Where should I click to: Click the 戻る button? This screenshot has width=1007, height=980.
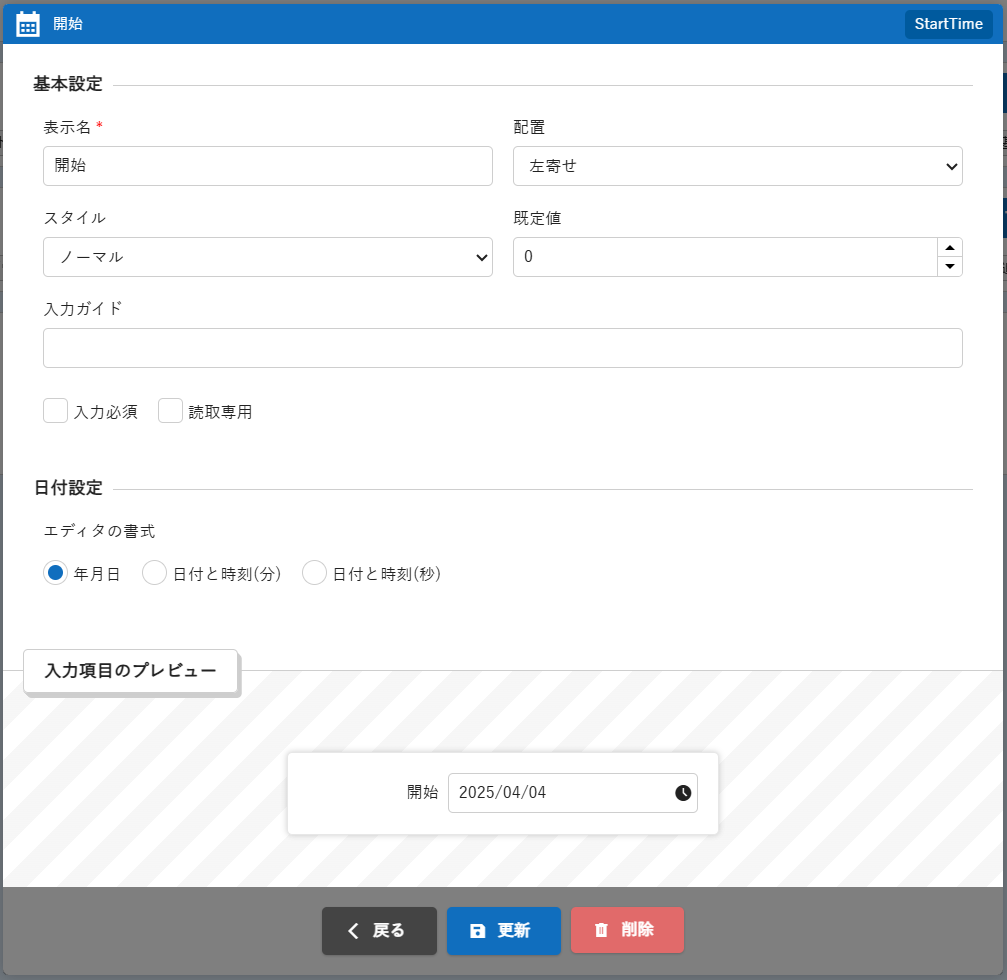pos(379,931)
